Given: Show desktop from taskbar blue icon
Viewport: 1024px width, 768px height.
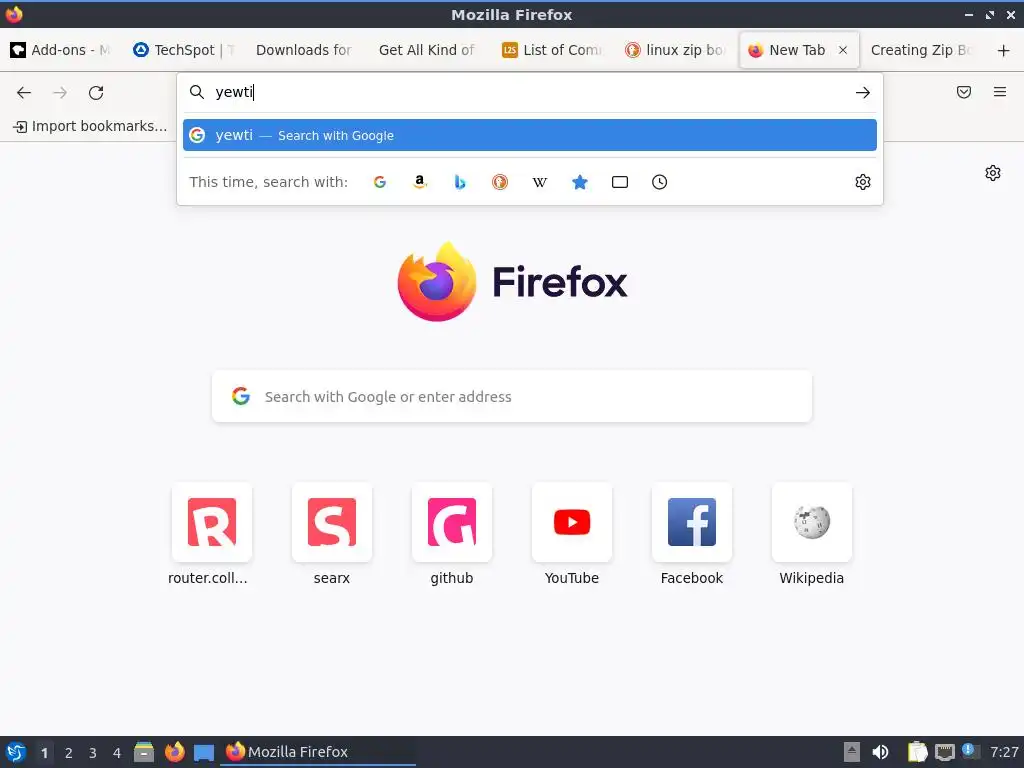Looking at the screenshot, I should pyautogui.click(x=204, y=752).
